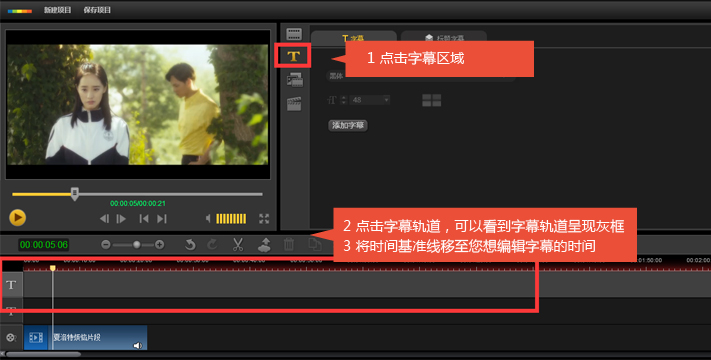Image resolution: width=711 pixels, height=360 pixels.
Task: Step back one frame
Action: [104, 219]
